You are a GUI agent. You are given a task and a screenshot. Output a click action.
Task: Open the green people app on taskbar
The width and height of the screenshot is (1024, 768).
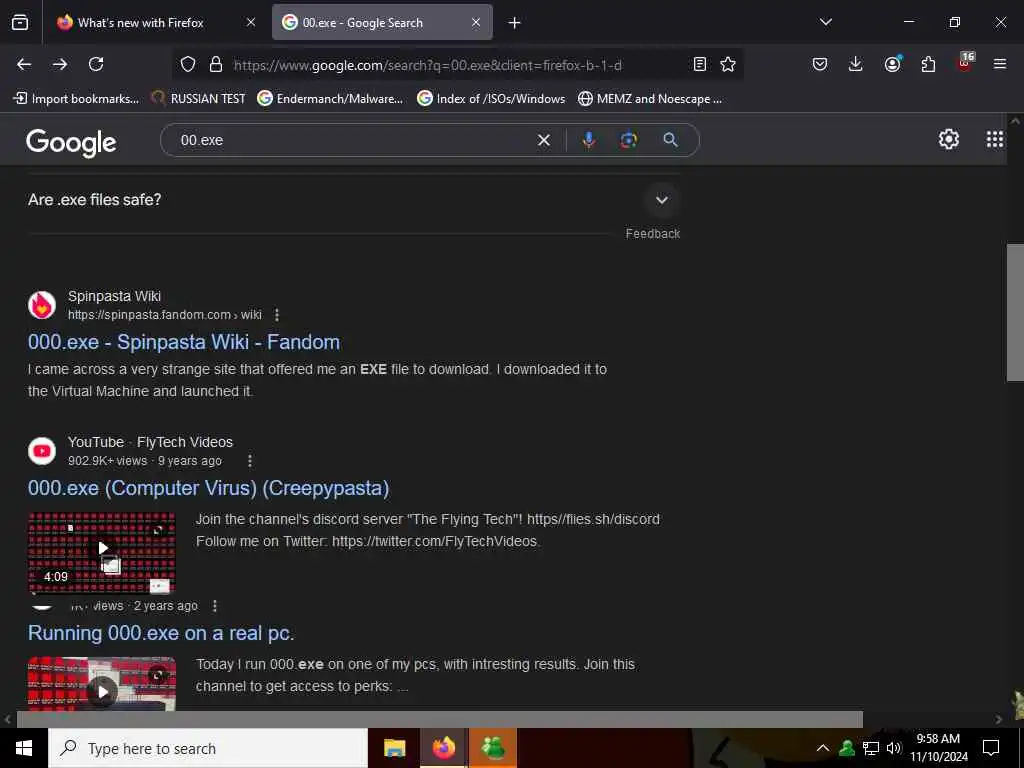tap(493, 748)
